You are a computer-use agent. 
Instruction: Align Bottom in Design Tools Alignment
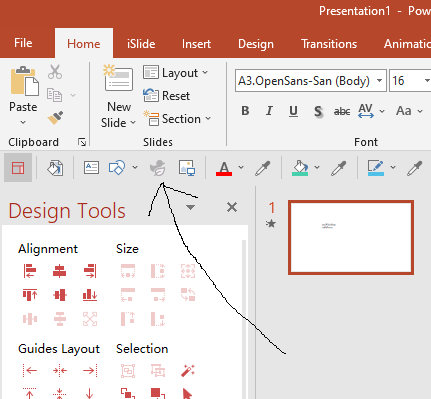point(90,295)
